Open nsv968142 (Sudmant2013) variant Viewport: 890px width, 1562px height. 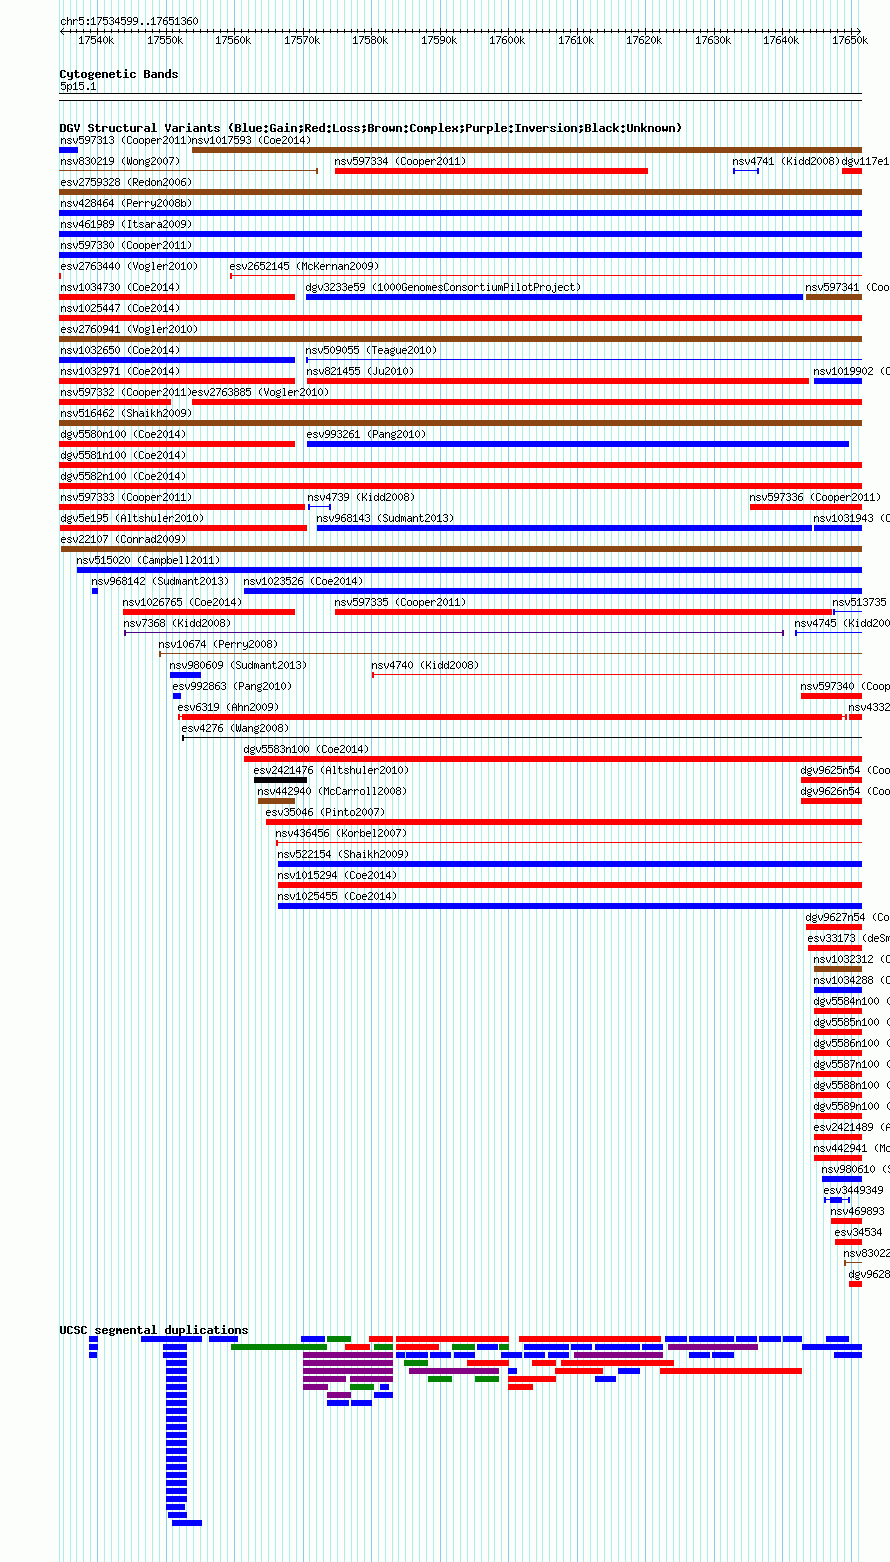coord(95,591)
